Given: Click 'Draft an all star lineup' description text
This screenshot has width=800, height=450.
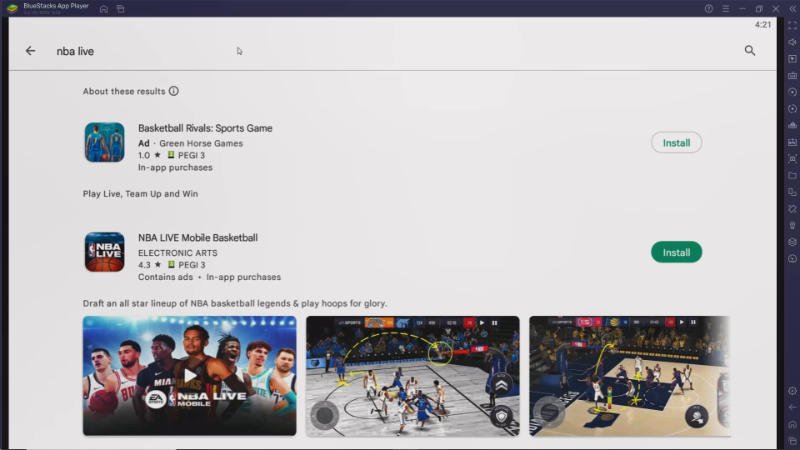Looking at the screenshot, I should 235,304.
